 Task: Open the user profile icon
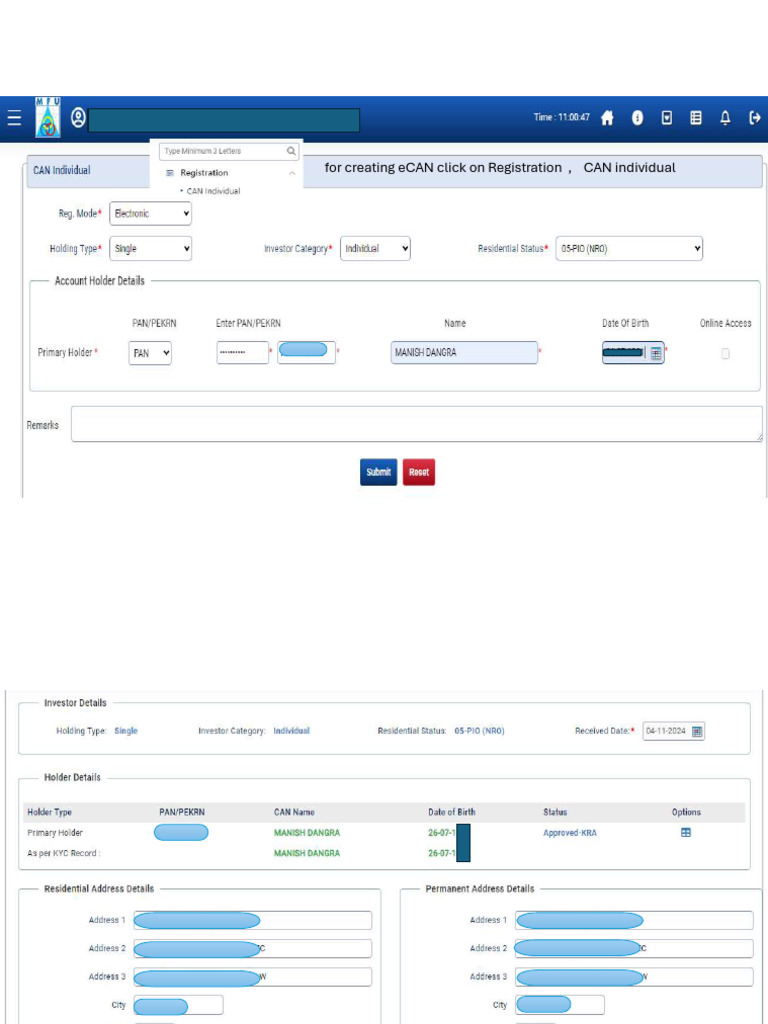click(78, 118)
